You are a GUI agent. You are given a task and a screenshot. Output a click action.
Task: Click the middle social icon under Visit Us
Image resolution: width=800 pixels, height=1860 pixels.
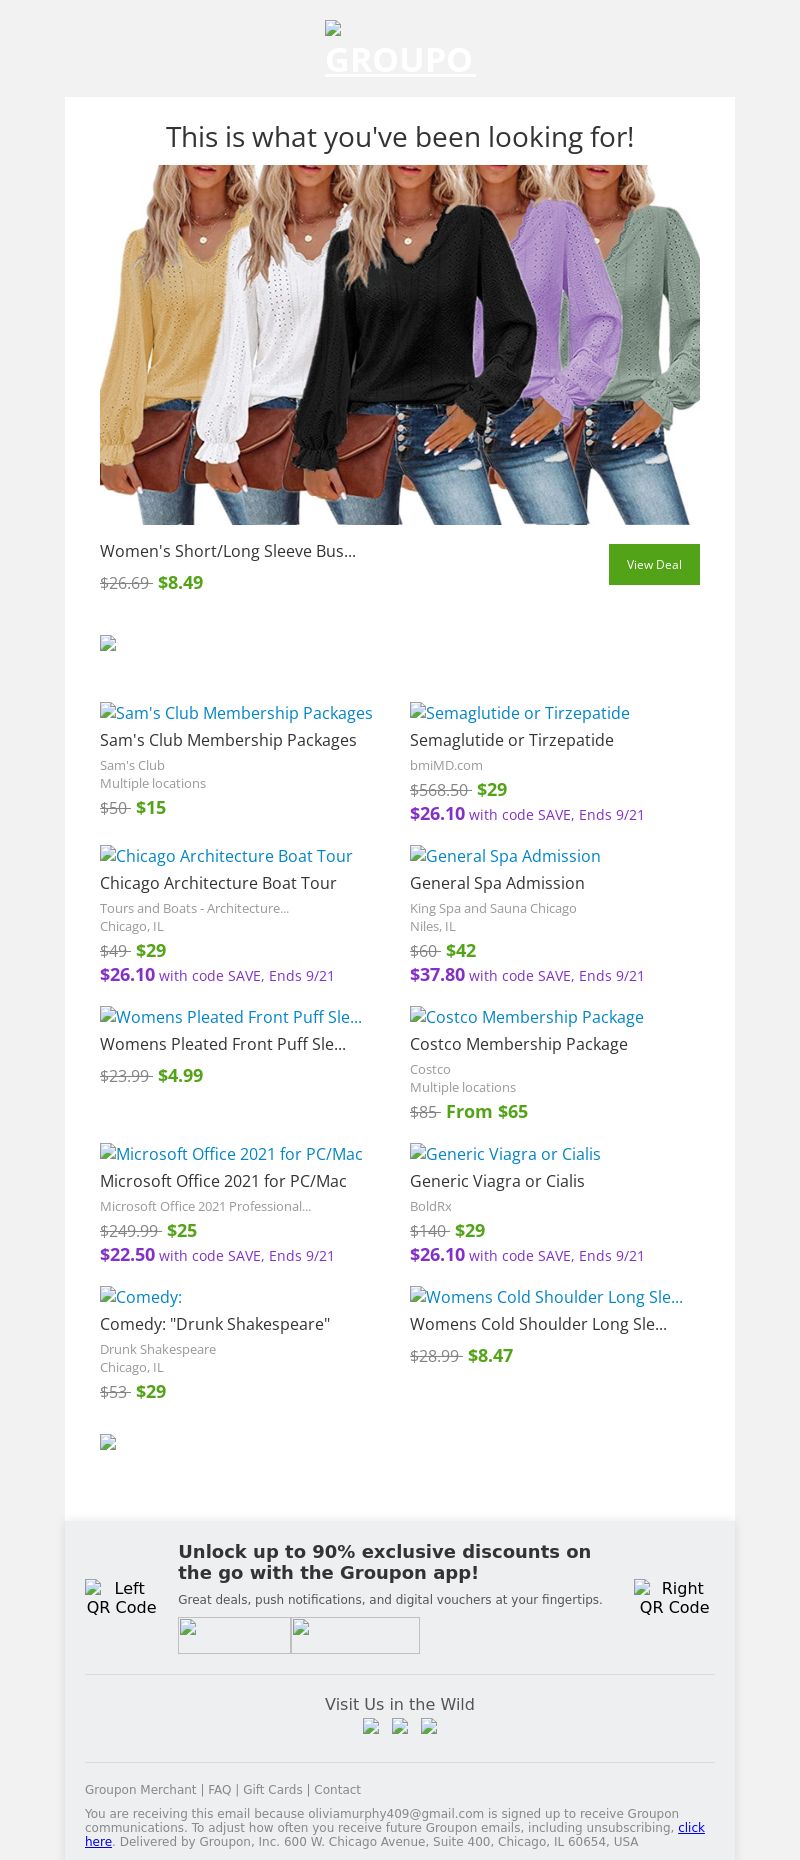click(400, 1726)
